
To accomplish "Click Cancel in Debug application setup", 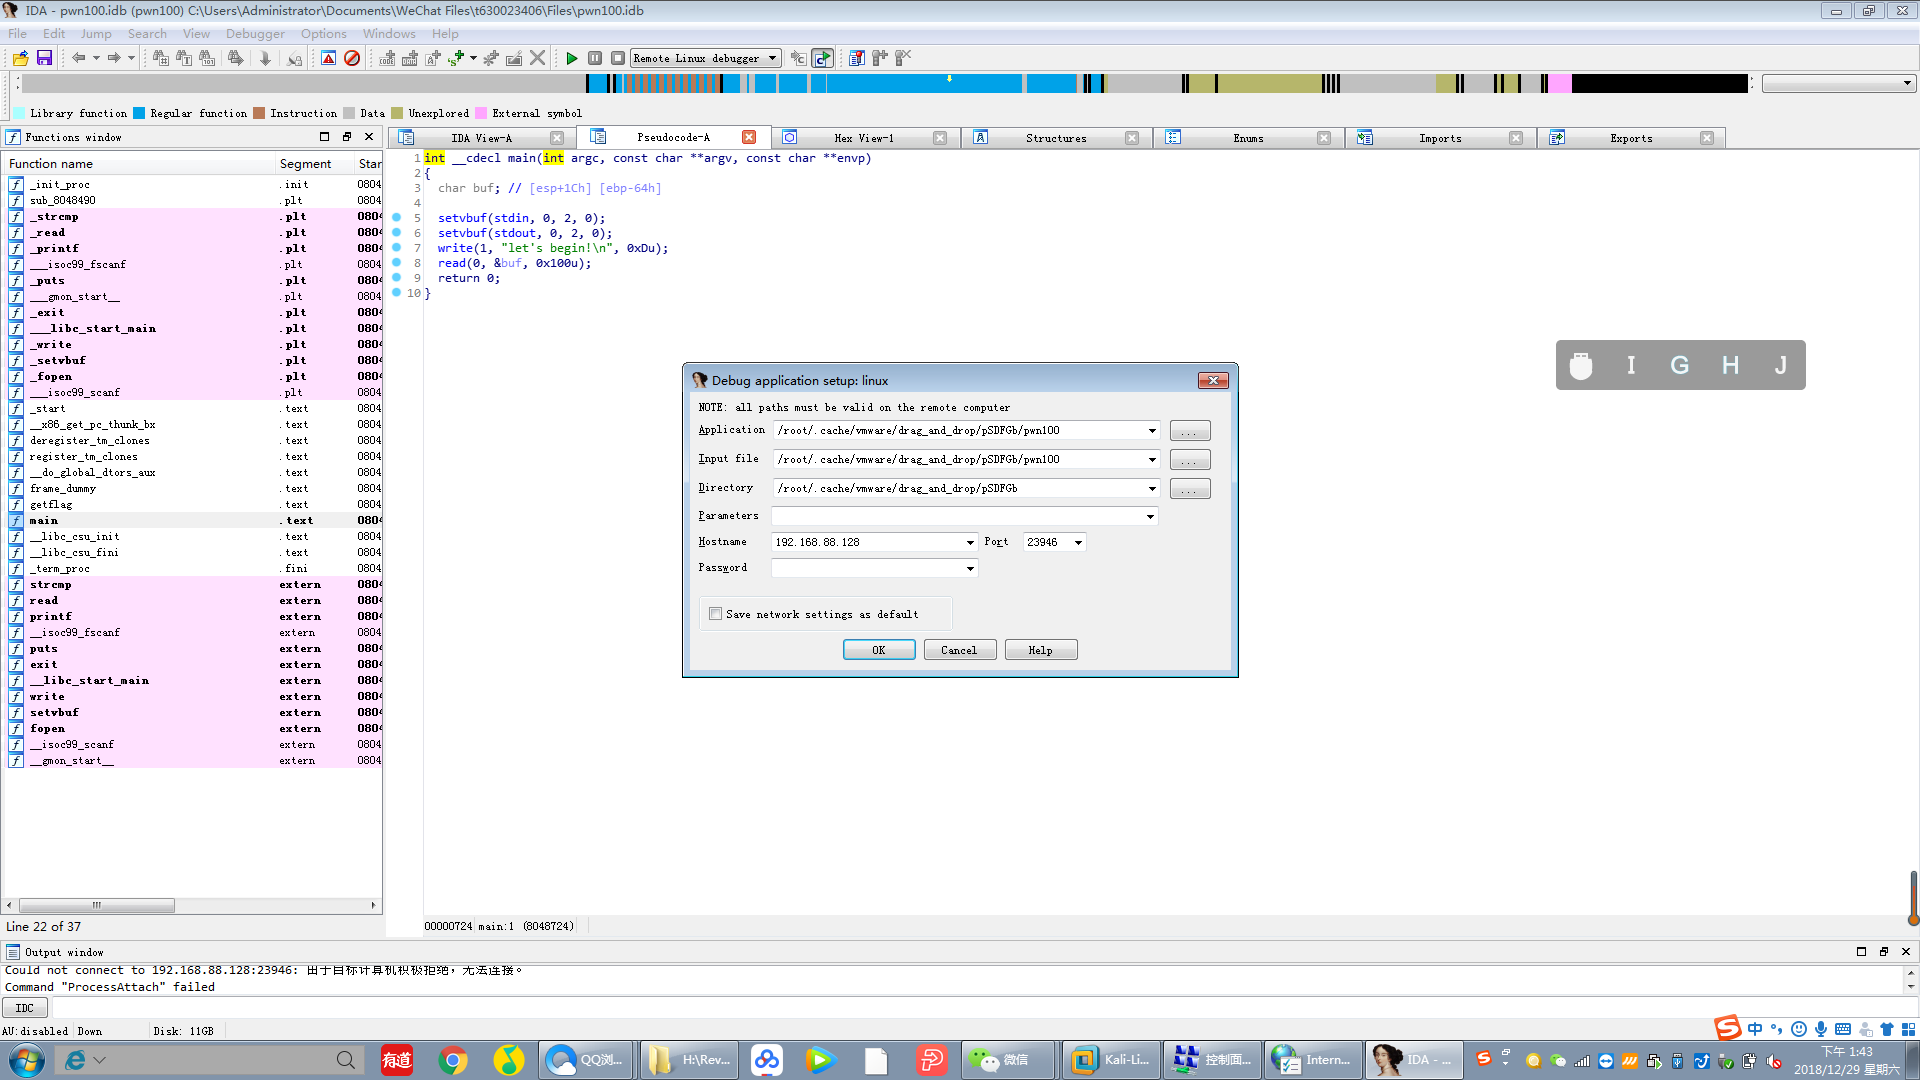I will coord(959,650).
